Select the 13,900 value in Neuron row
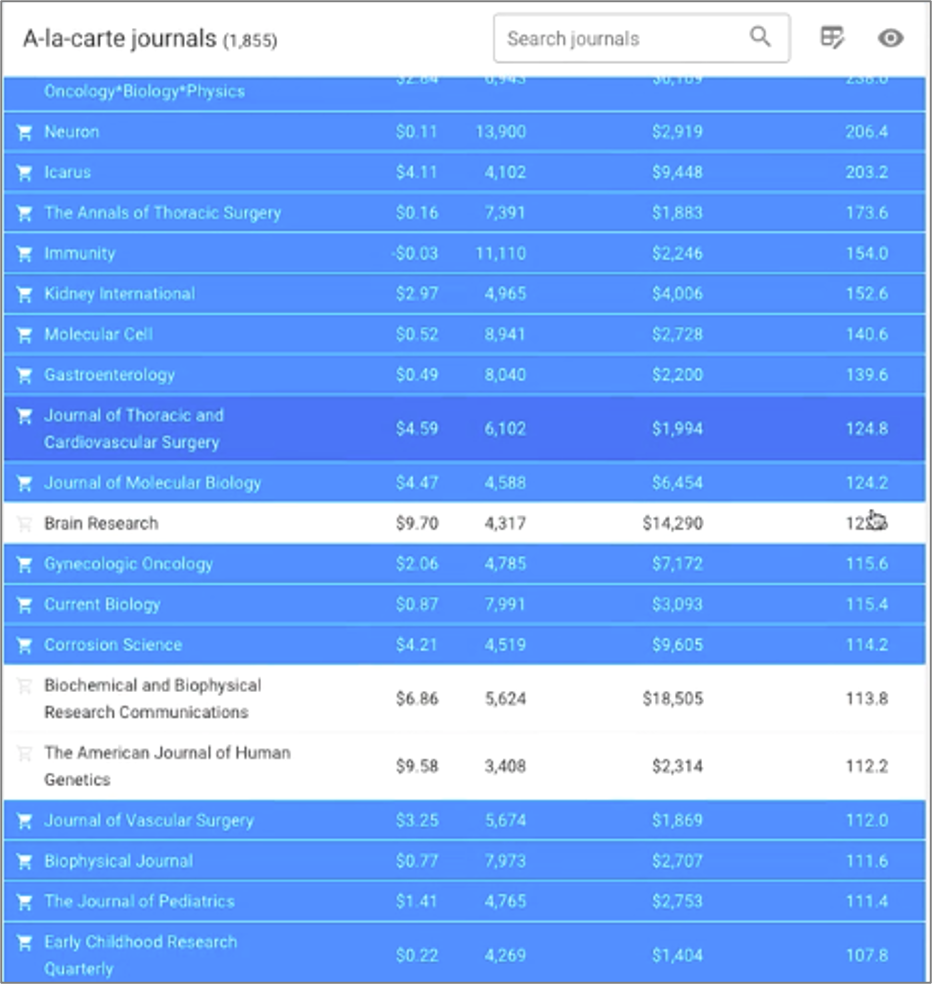The height and width of the screenshot is (984, 932). tap(500, 132)
